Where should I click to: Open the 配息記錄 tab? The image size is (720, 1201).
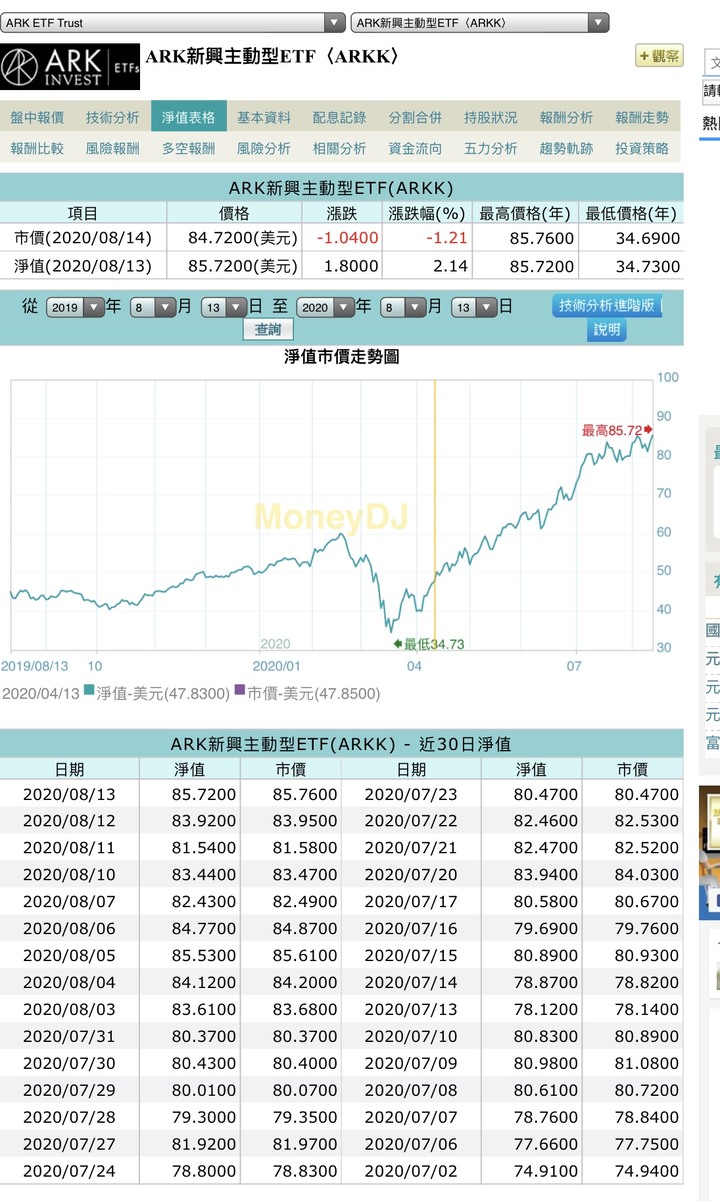coord(340,117)
